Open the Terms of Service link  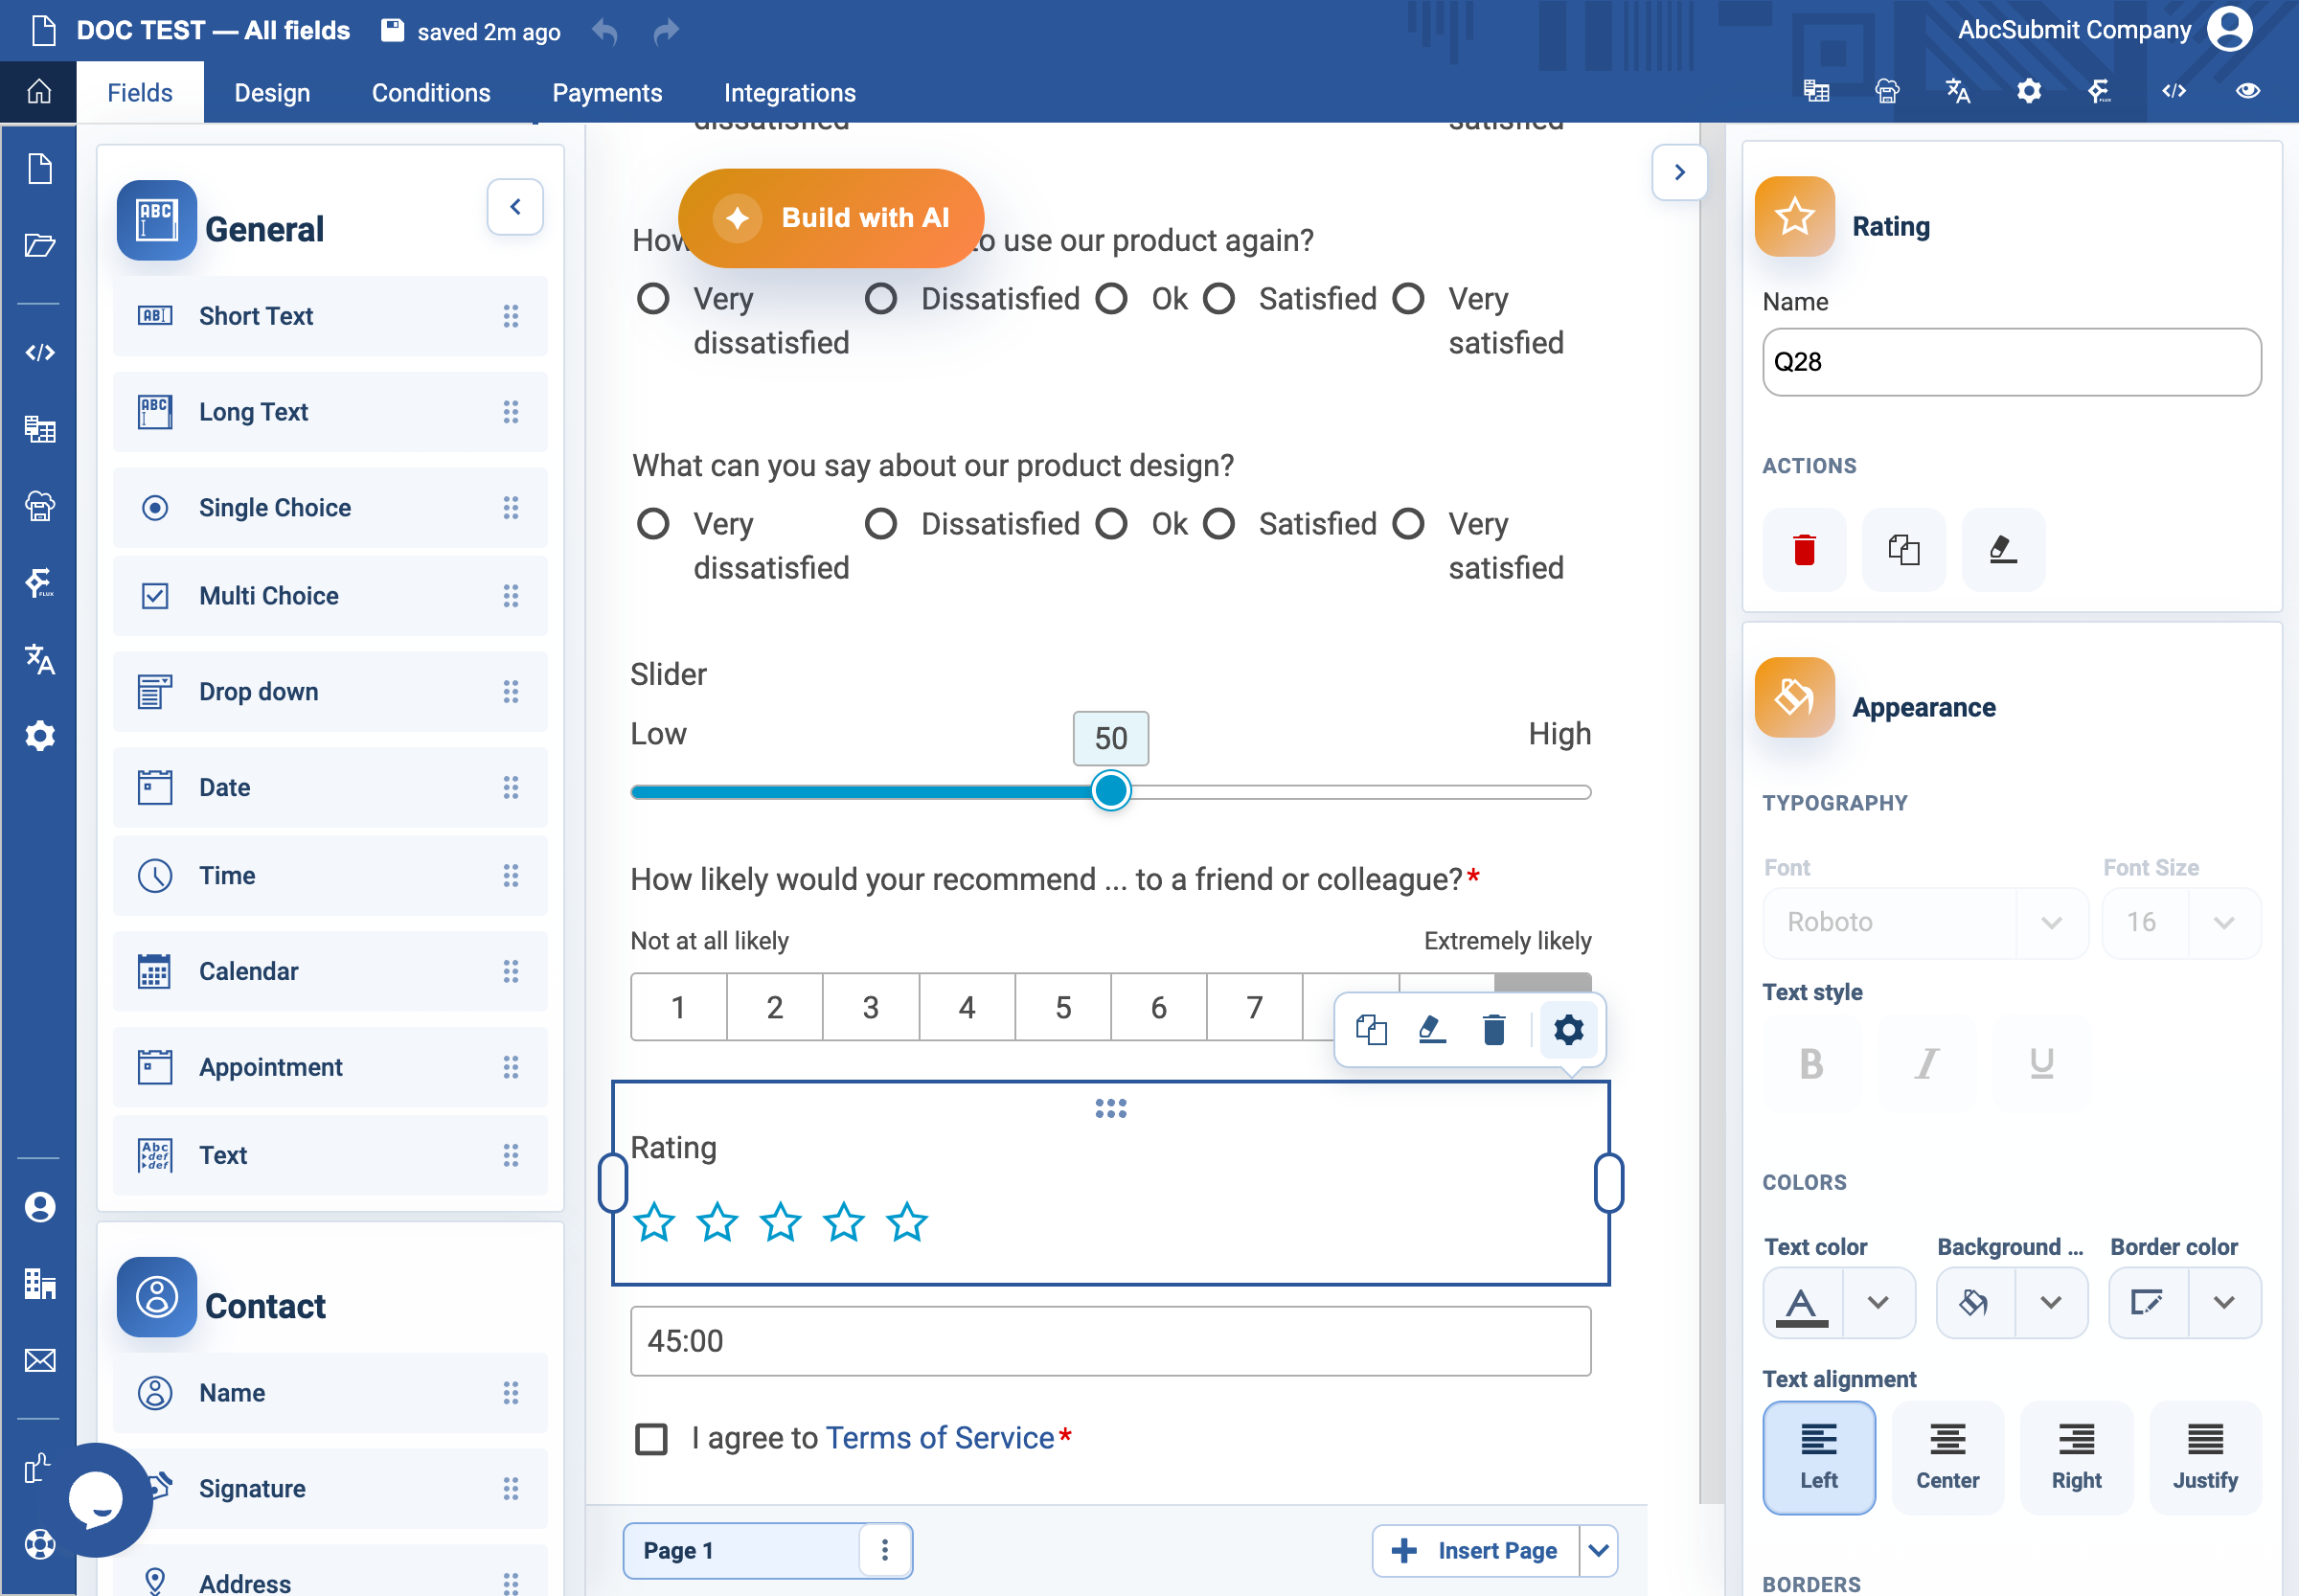pos(939,1438)
